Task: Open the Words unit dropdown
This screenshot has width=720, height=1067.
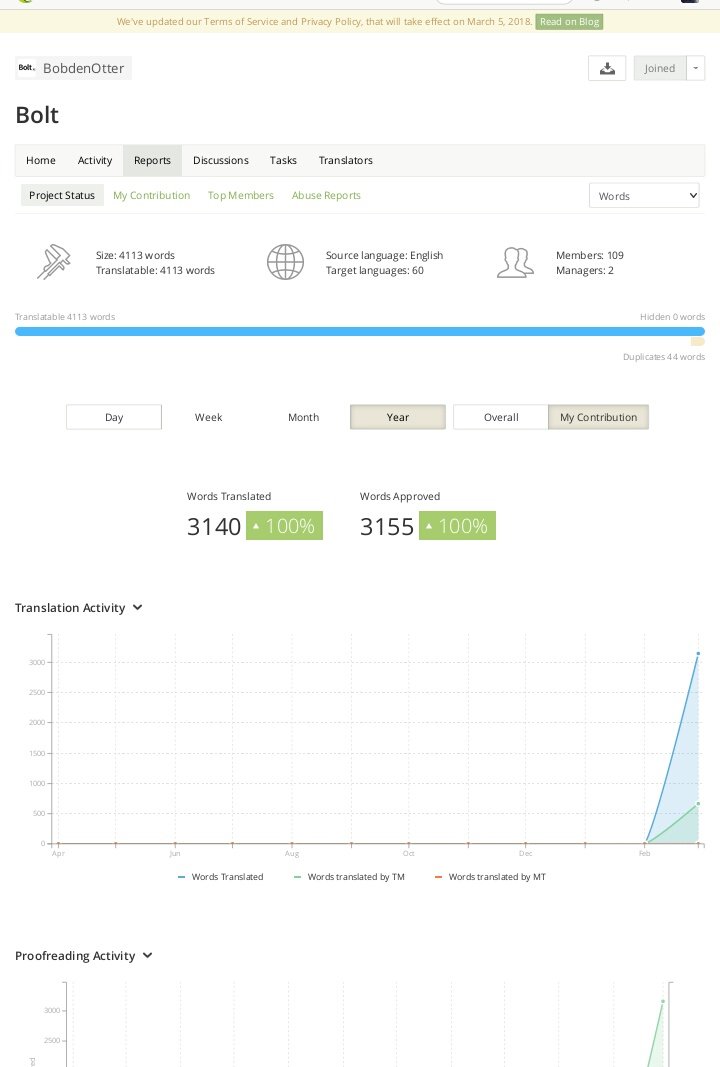Action: point(644,196)
